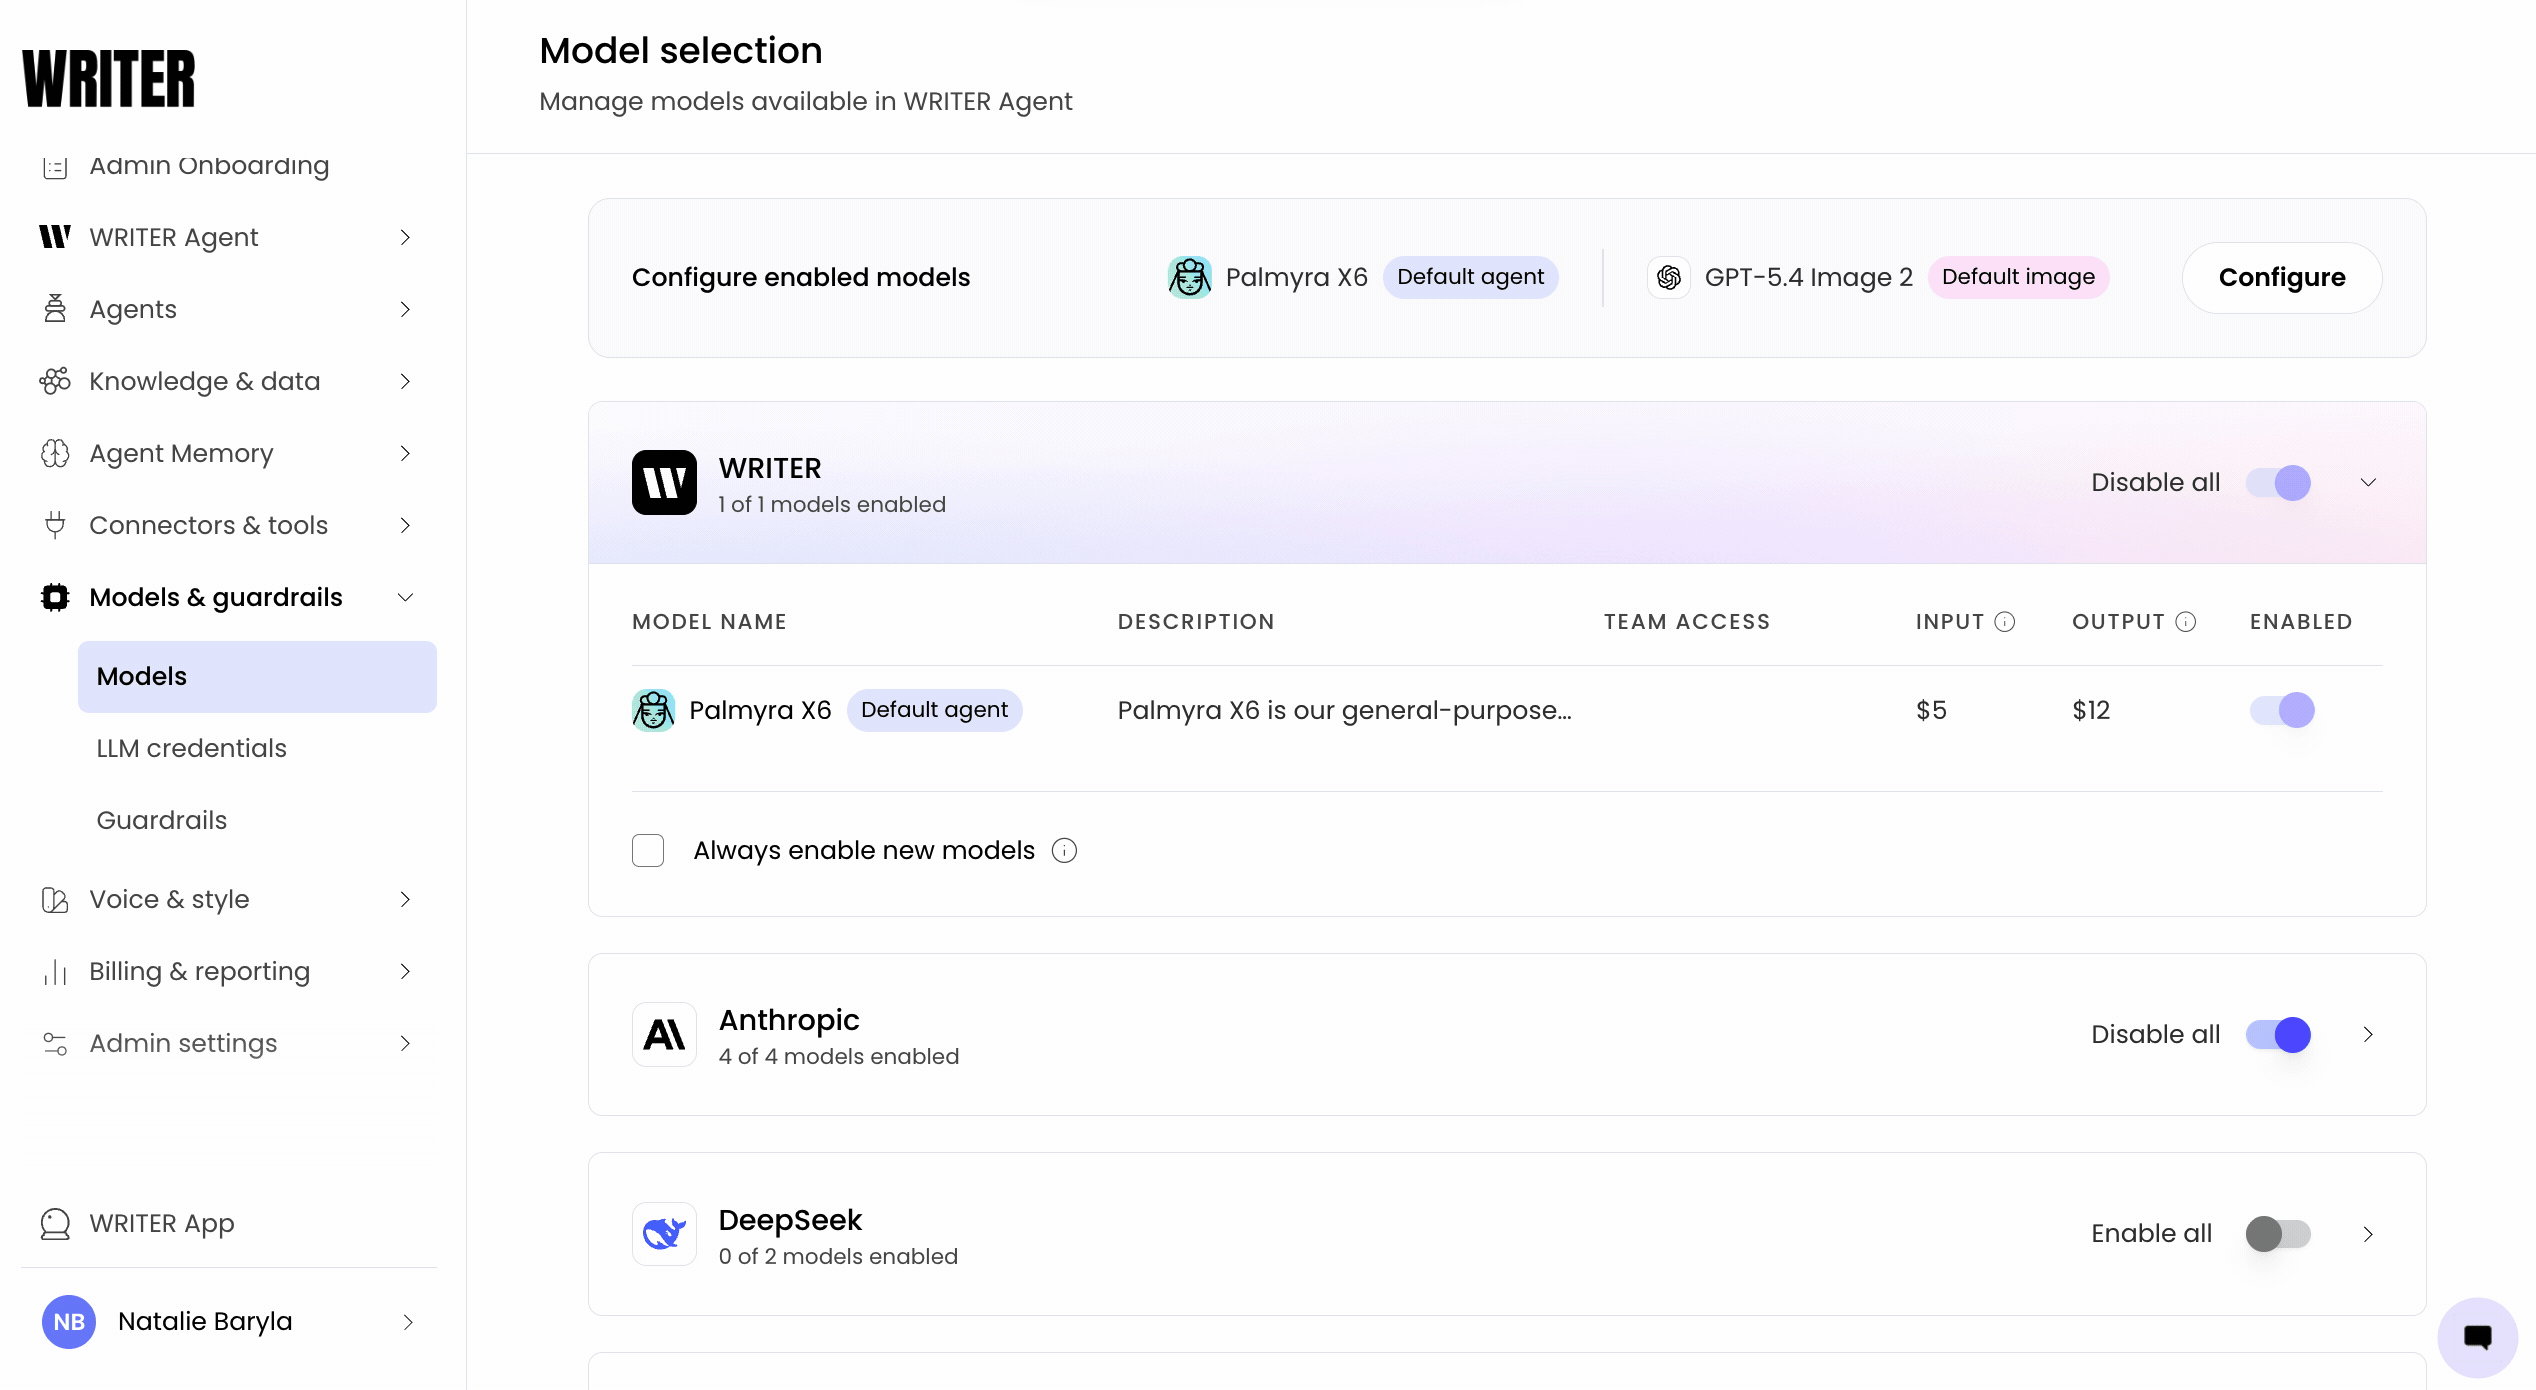
Task: Click the WRITER Agent W icon
Action: 55,237
